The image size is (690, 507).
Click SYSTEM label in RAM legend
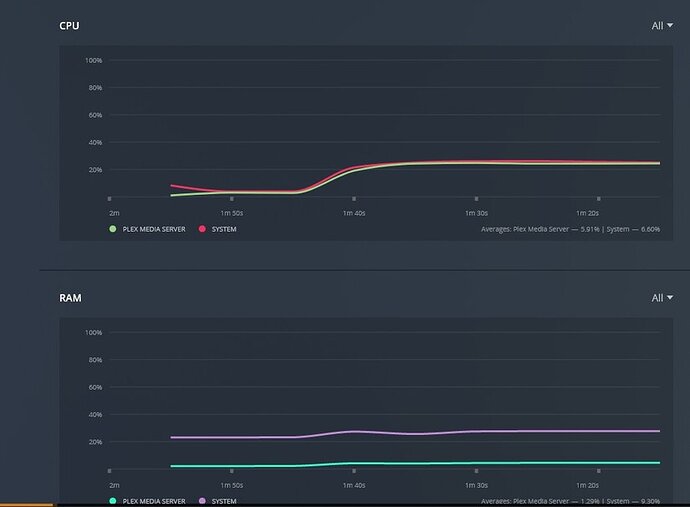point(224,501)
